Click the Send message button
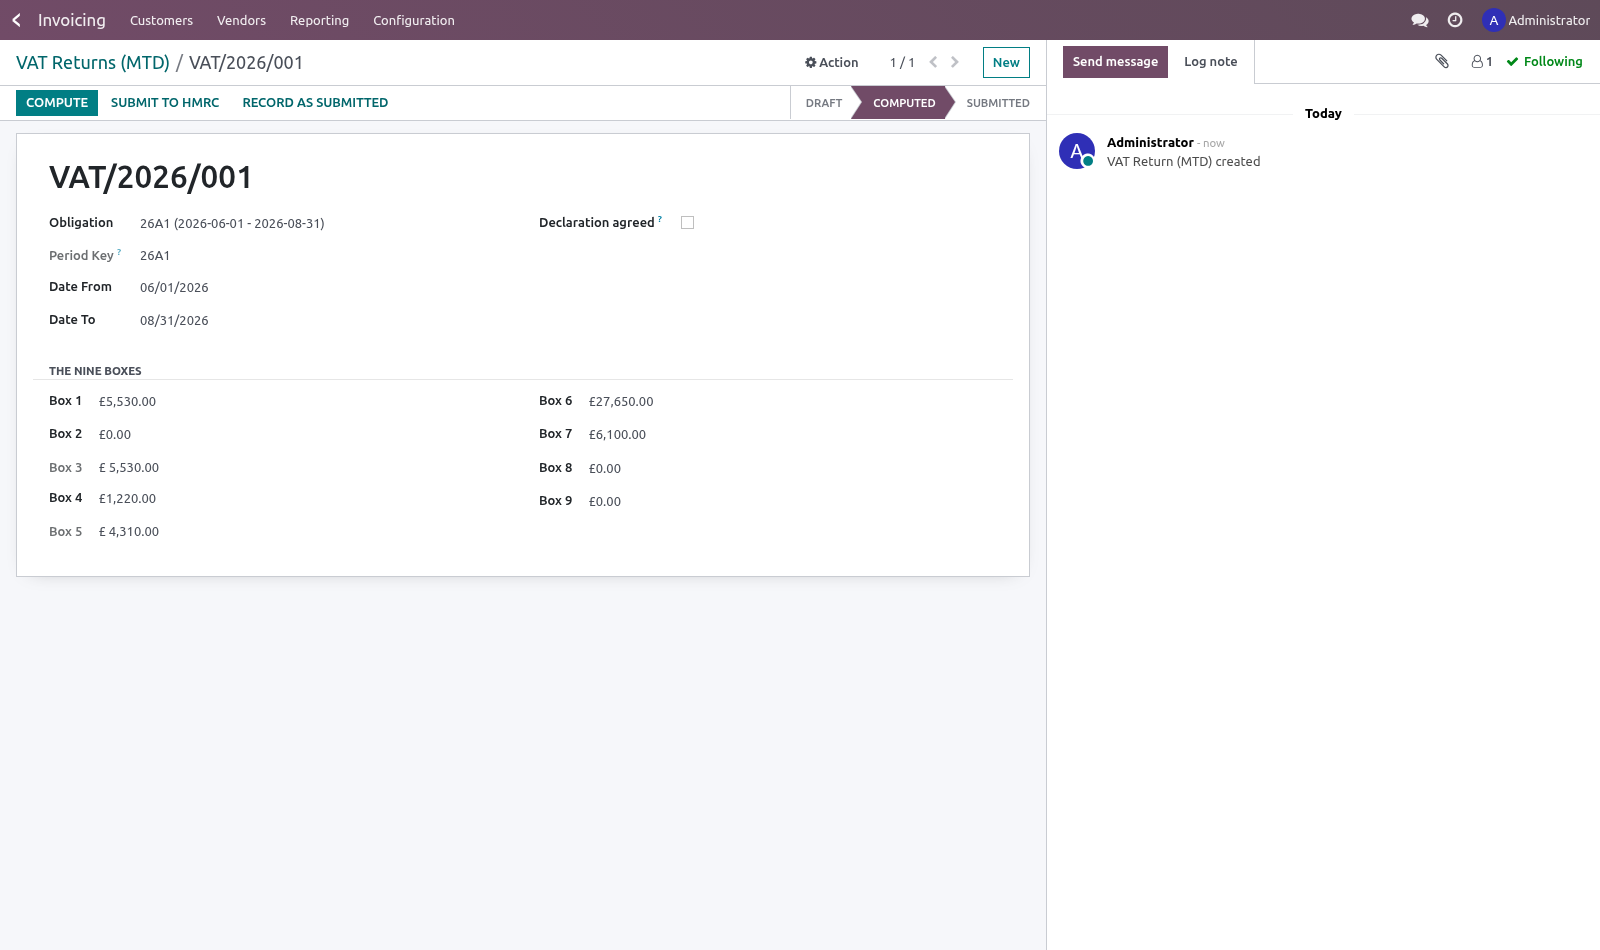 tap(1115, 62)
